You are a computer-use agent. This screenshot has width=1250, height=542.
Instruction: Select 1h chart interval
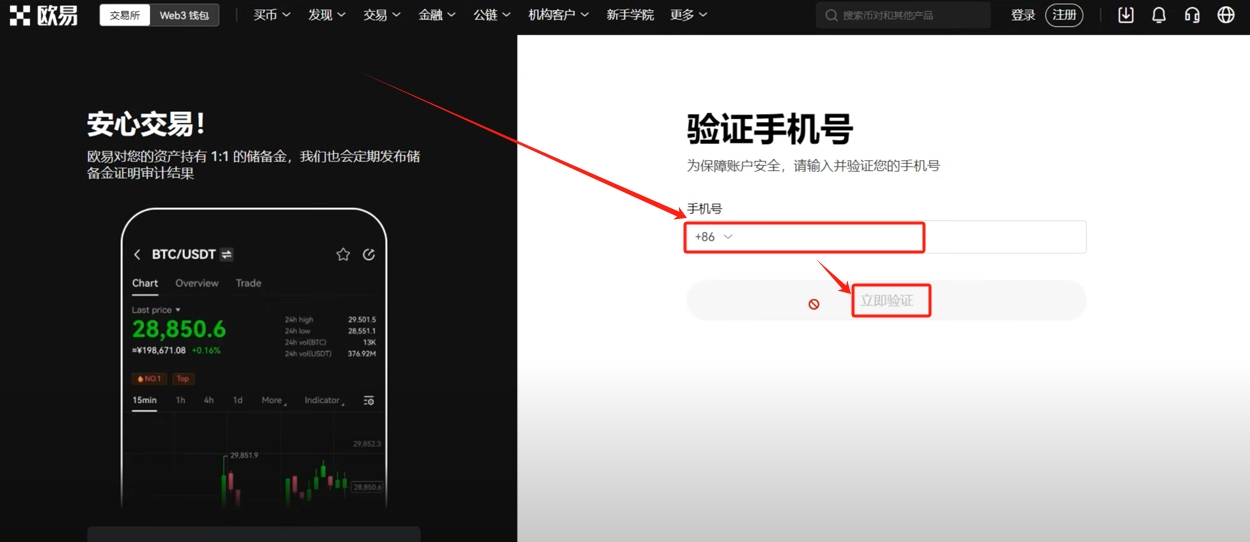(180, 400)
